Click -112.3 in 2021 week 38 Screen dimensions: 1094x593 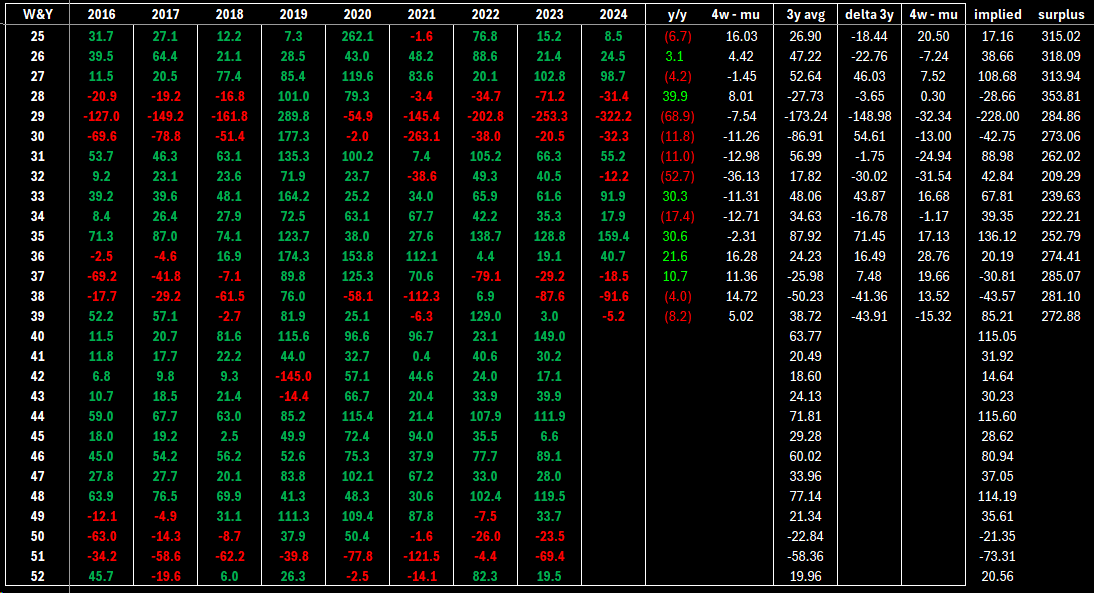(x=421, y=296)
